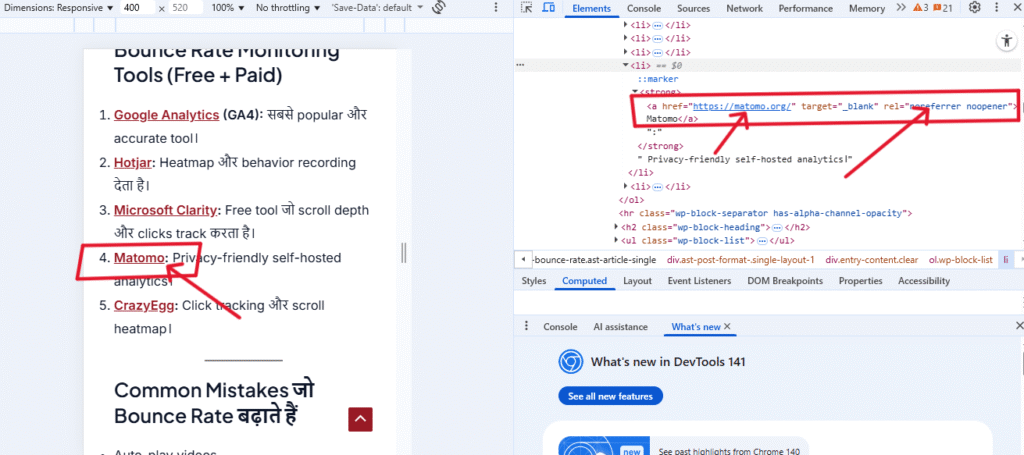Select the ::marker pseudo-element row

click(x=658, y=79)
